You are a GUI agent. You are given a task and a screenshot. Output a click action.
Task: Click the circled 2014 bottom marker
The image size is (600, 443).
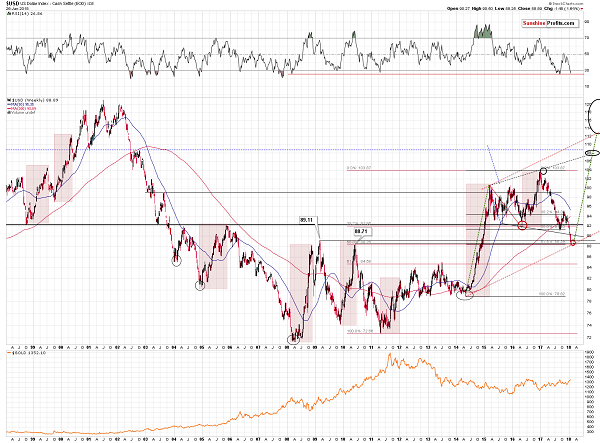[x=464, y=295]
